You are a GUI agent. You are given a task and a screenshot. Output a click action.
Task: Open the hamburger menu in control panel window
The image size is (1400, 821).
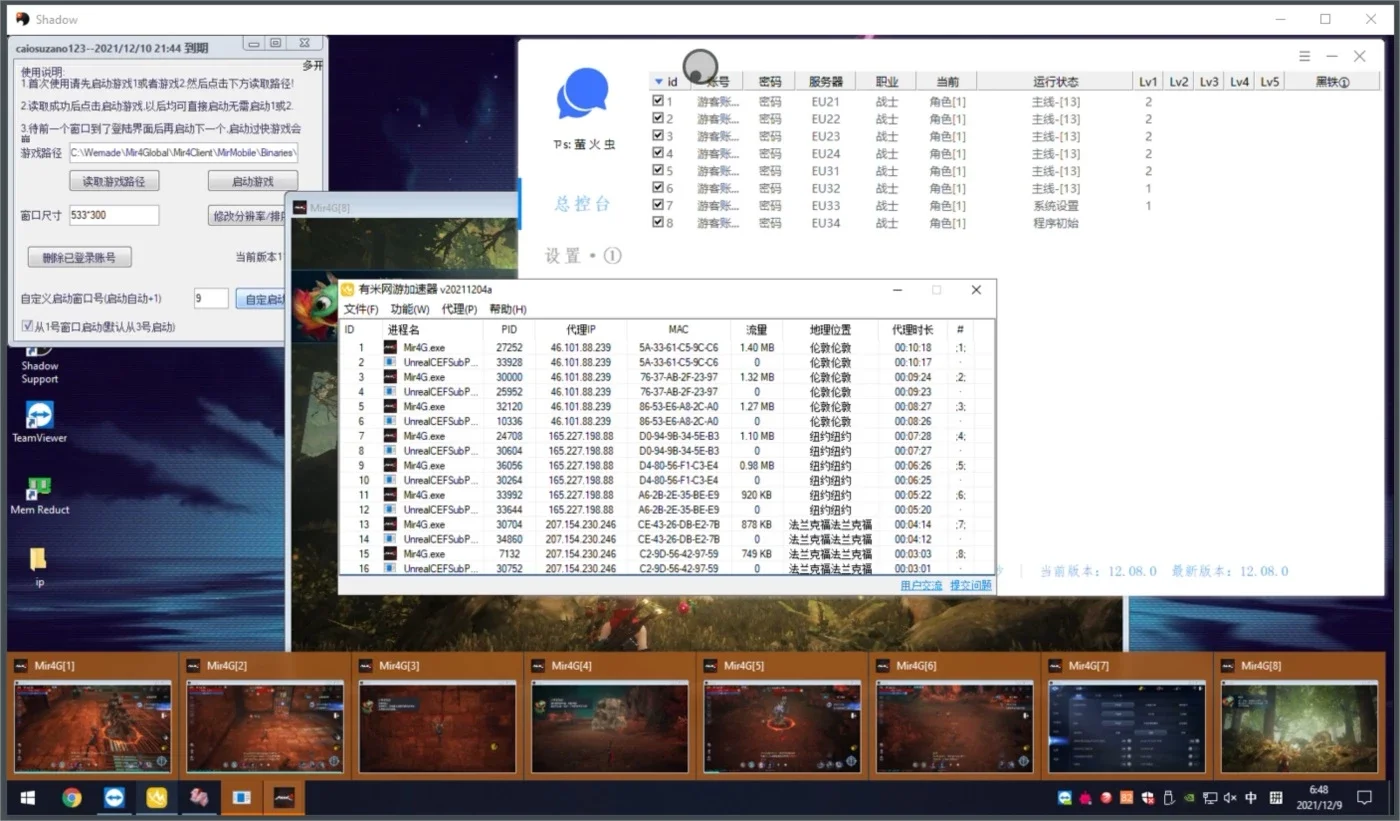point(1304,56)
